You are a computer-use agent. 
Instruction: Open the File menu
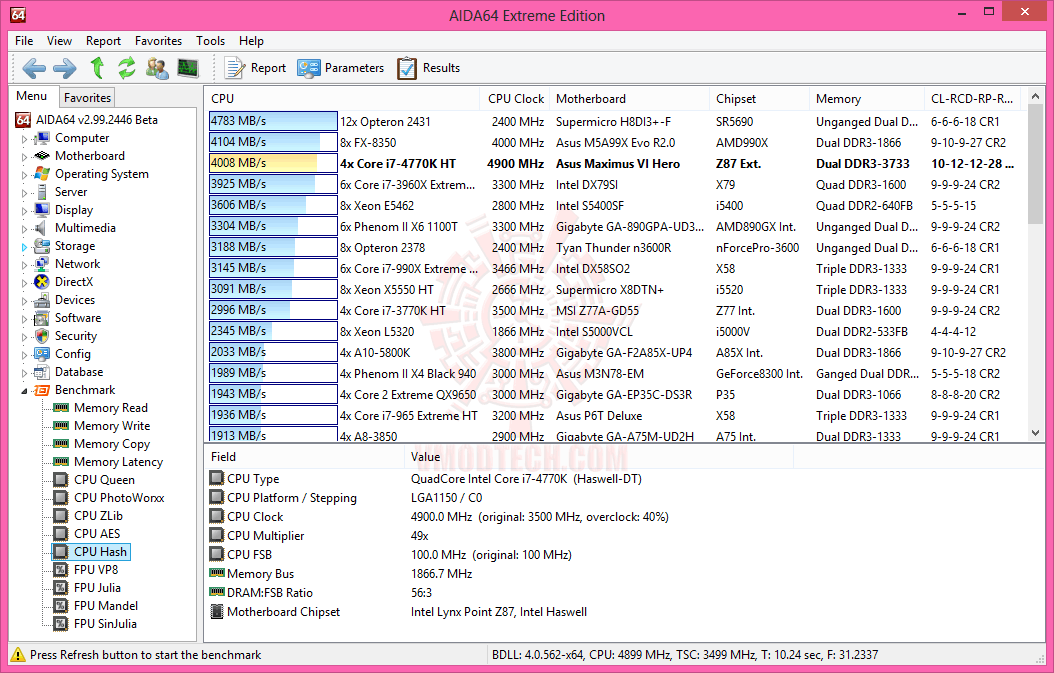click(24, 40)
